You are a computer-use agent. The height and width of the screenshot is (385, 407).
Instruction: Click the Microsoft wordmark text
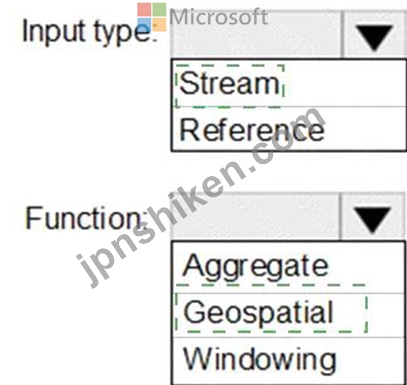[218, 17]
